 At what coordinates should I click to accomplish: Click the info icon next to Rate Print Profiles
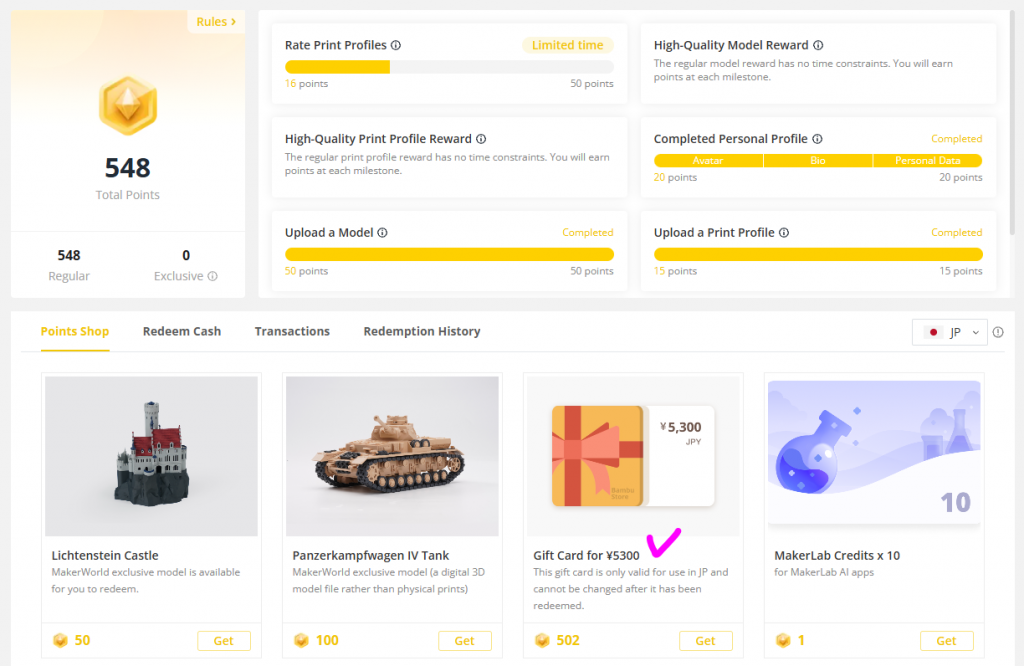point(396,46)
